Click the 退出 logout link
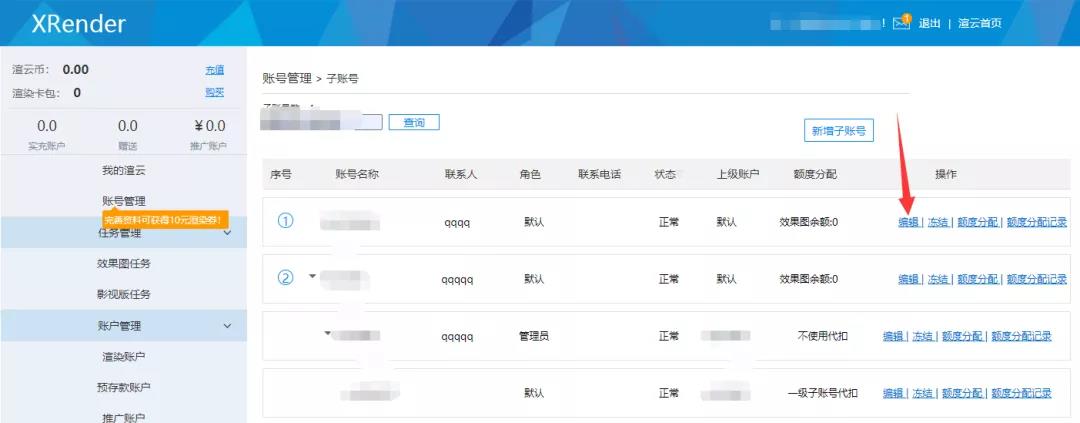The height and width of the screenshot is (423, 1080). coord(929,23)
